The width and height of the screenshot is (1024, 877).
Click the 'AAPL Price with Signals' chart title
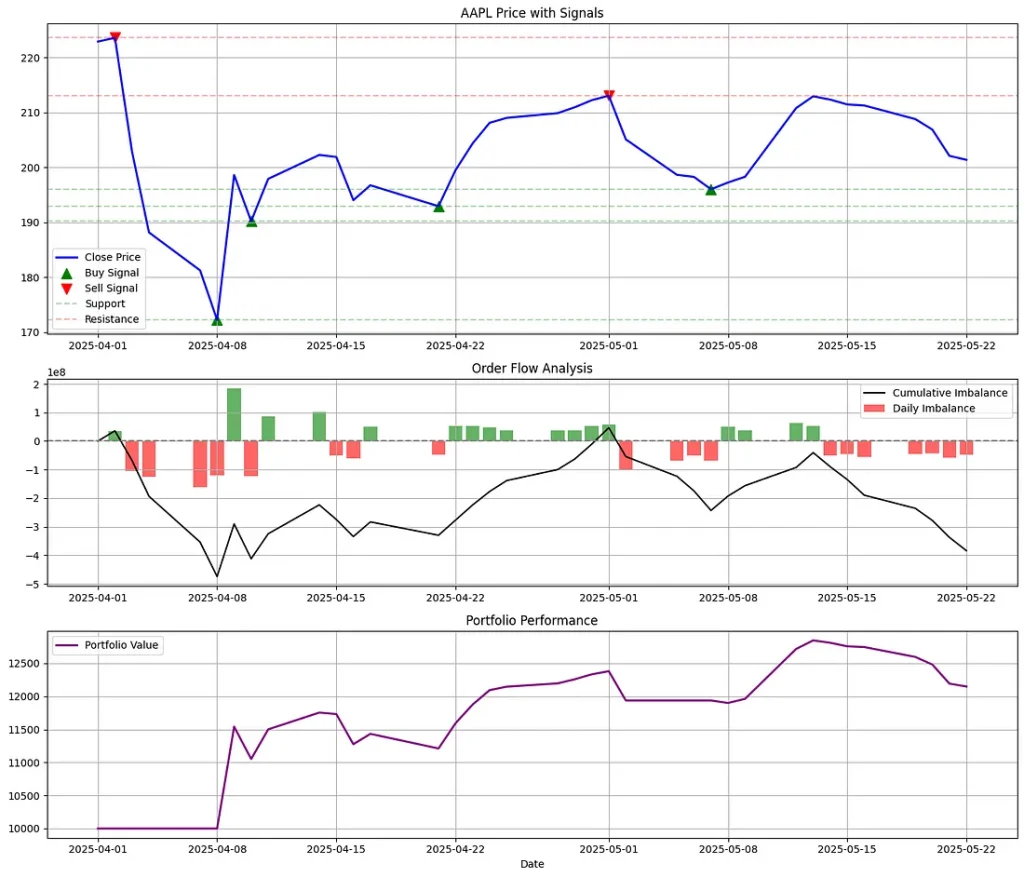click(x=532, y=13)
